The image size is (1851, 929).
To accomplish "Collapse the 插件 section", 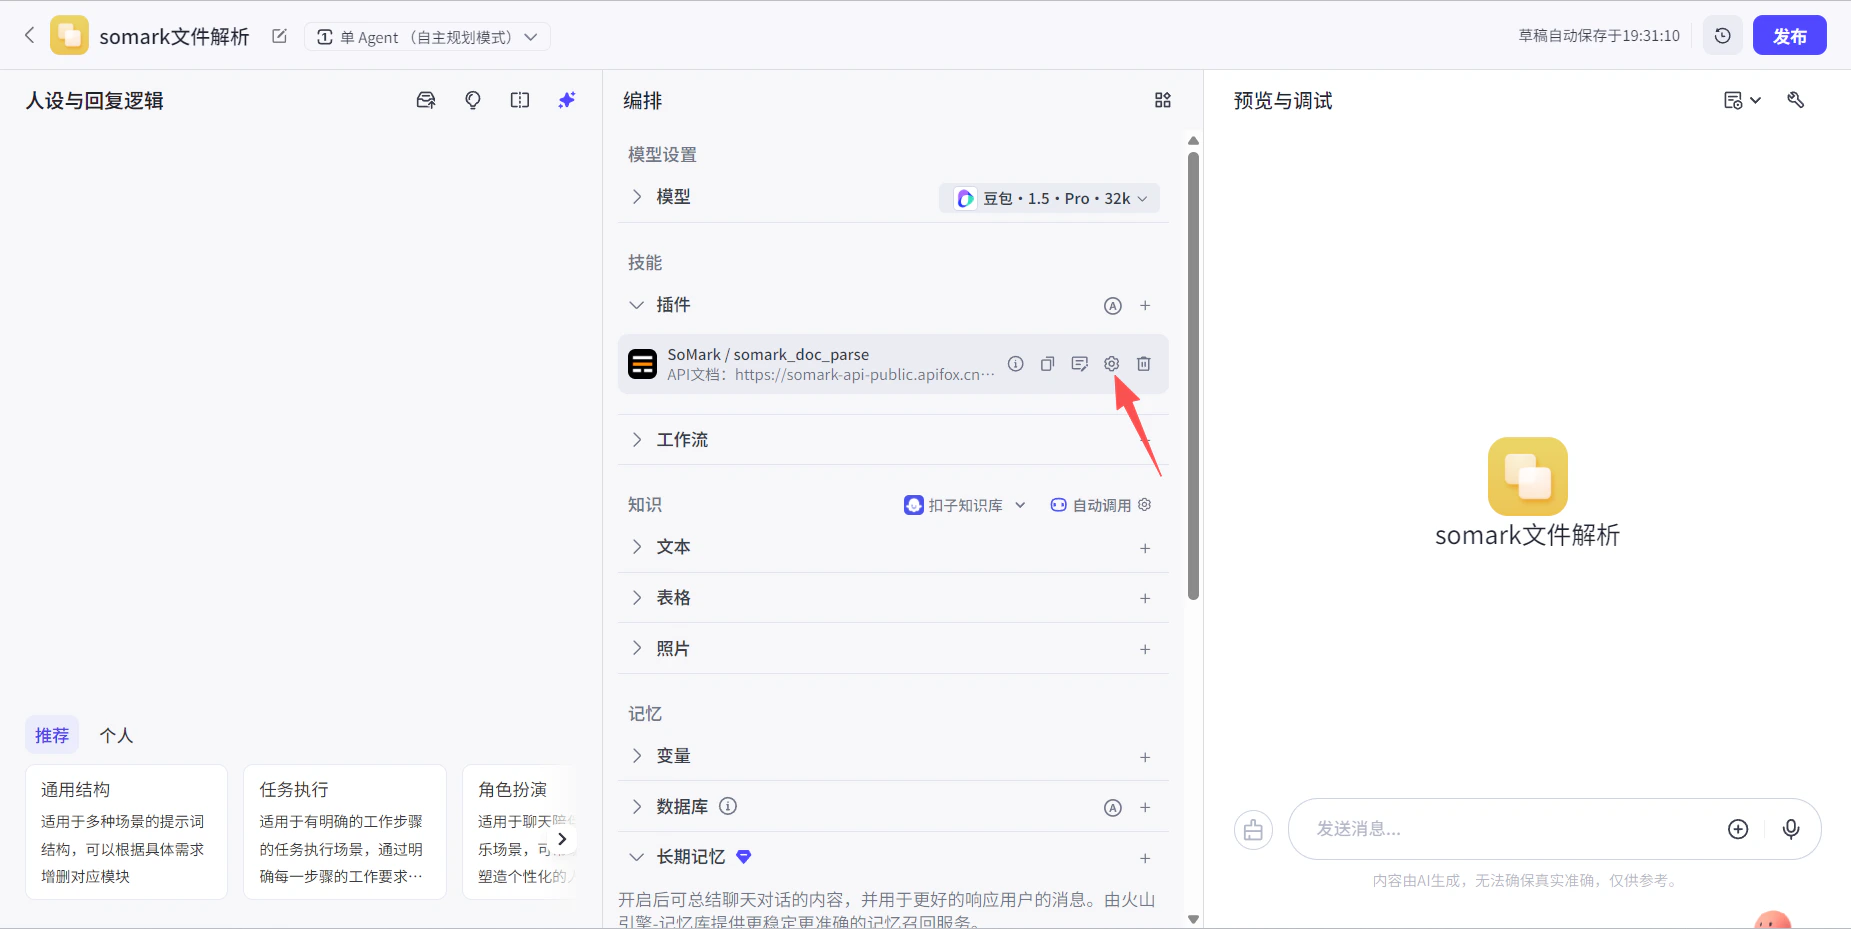I will point(637,305).
